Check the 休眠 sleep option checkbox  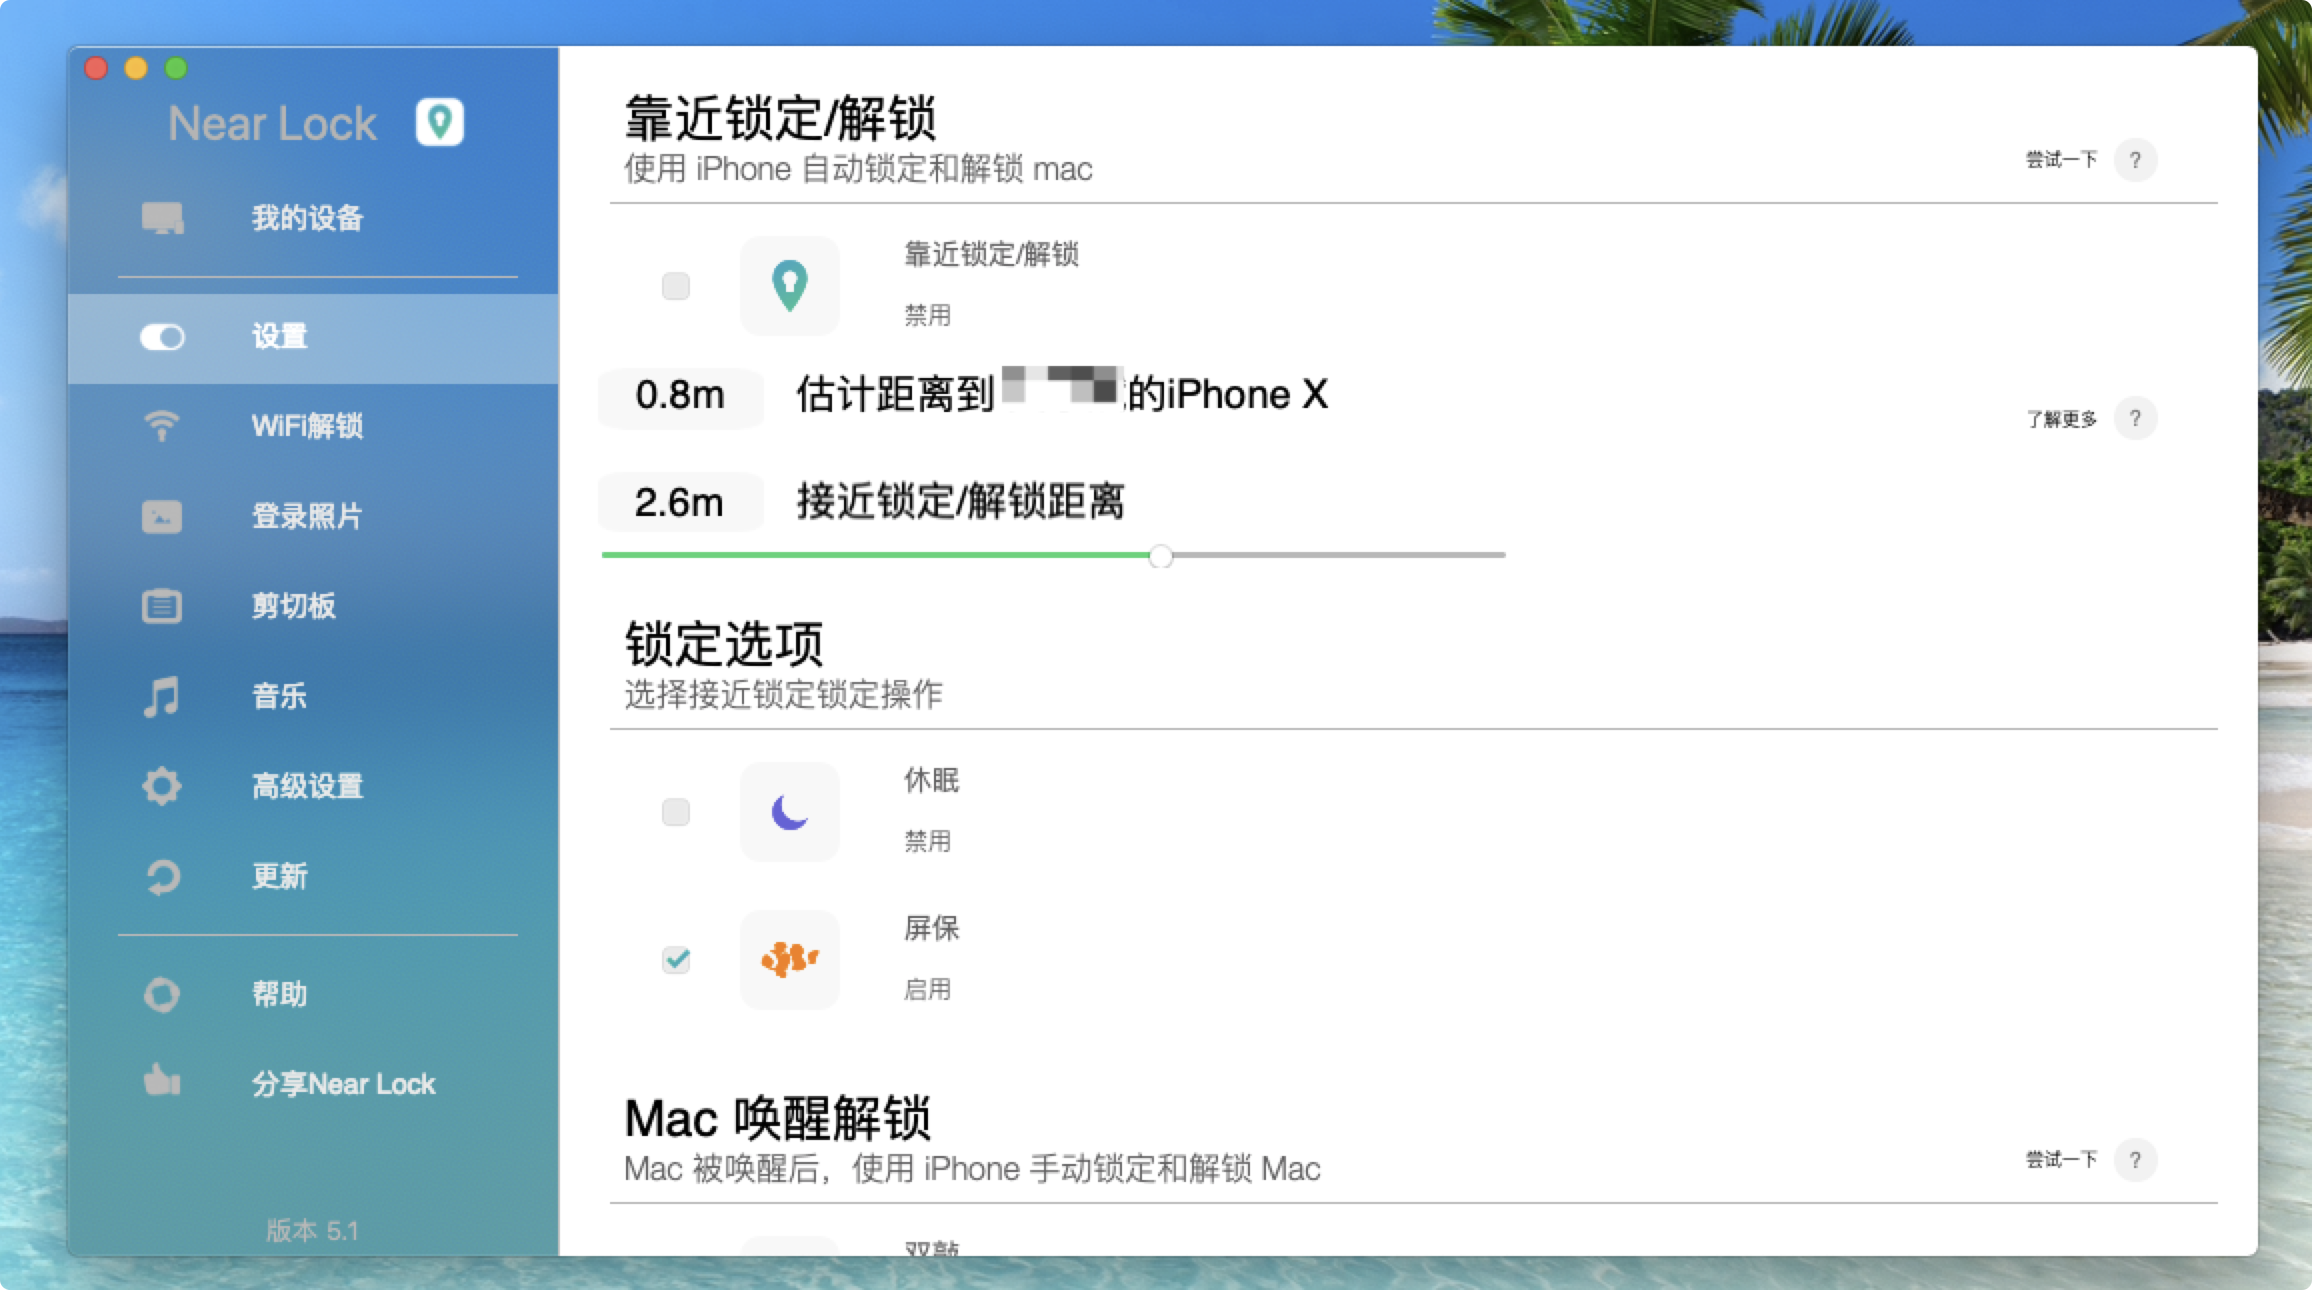(x=676, y=812)
